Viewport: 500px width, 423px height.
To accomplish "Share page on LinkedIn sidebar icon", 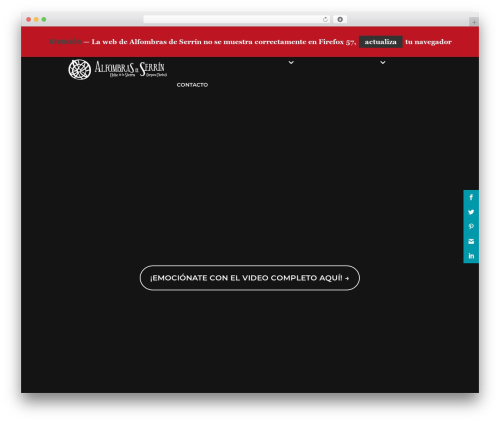I will 471,256.
